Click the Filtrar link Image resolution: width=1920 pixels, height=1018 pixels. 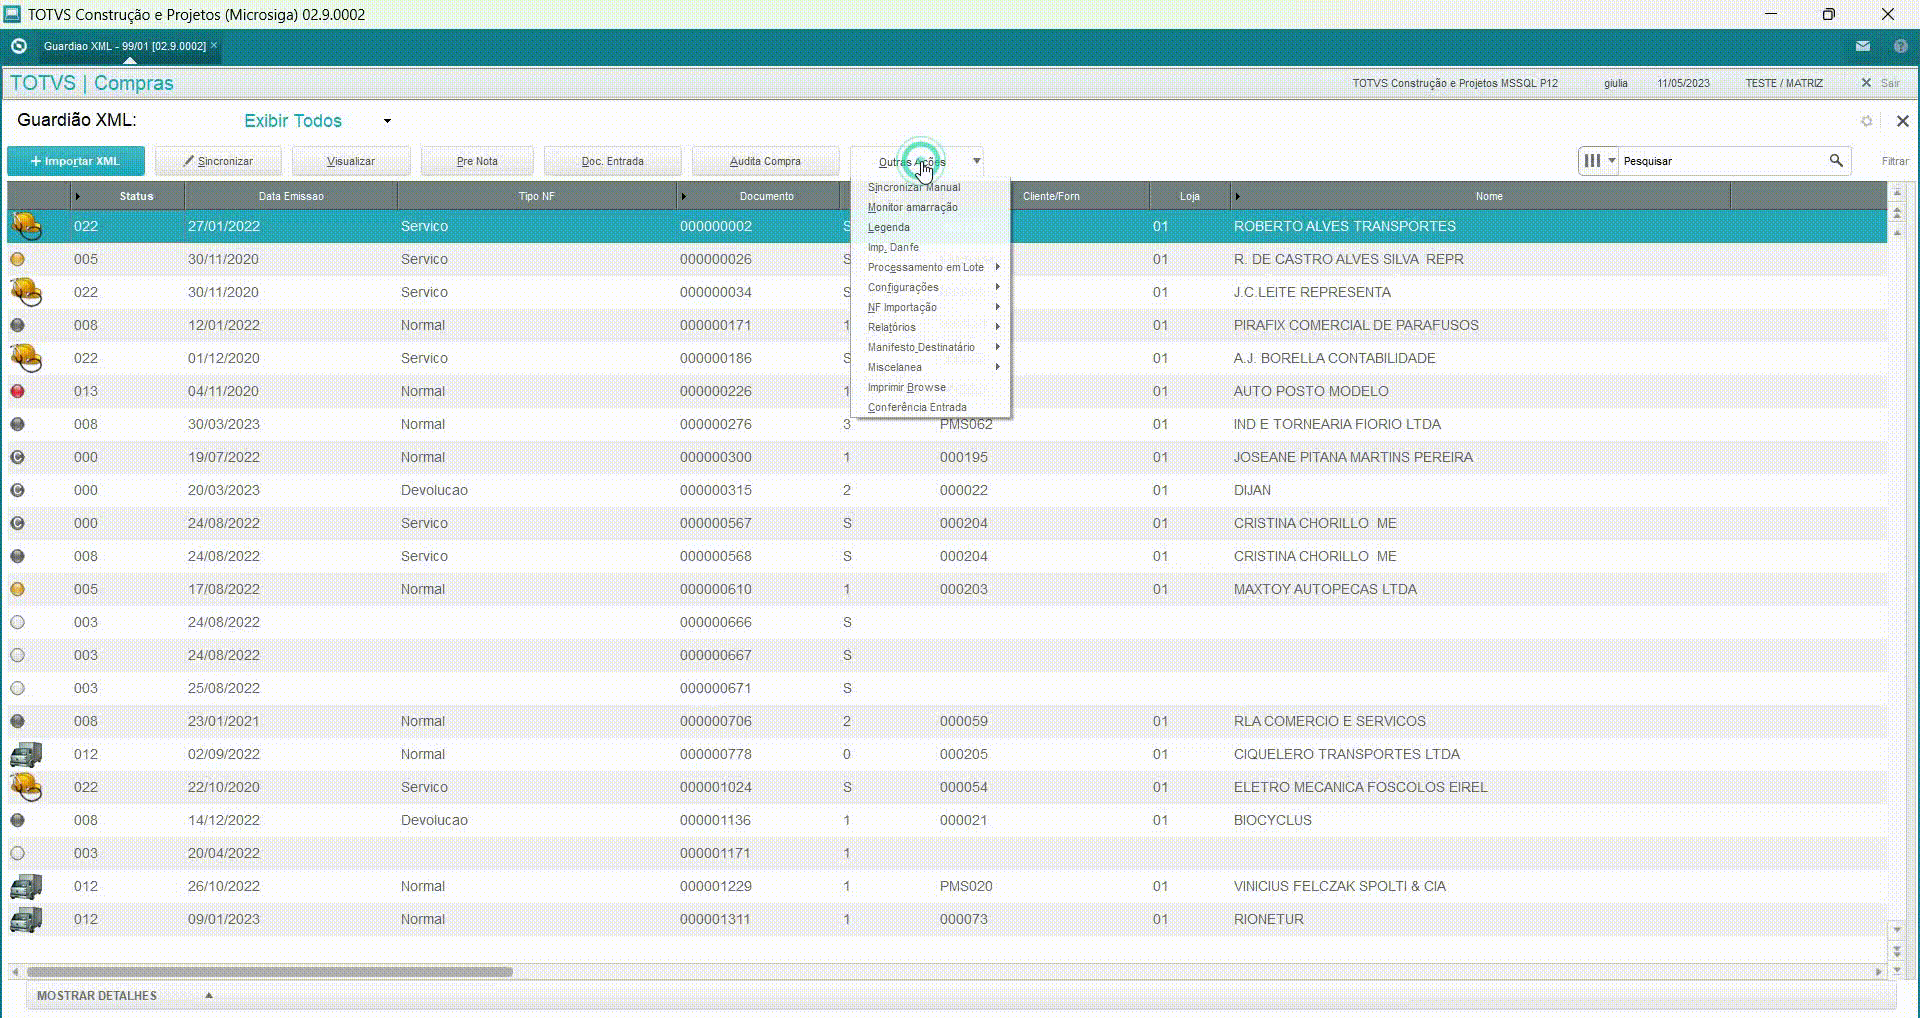(x=1895, y=161)
